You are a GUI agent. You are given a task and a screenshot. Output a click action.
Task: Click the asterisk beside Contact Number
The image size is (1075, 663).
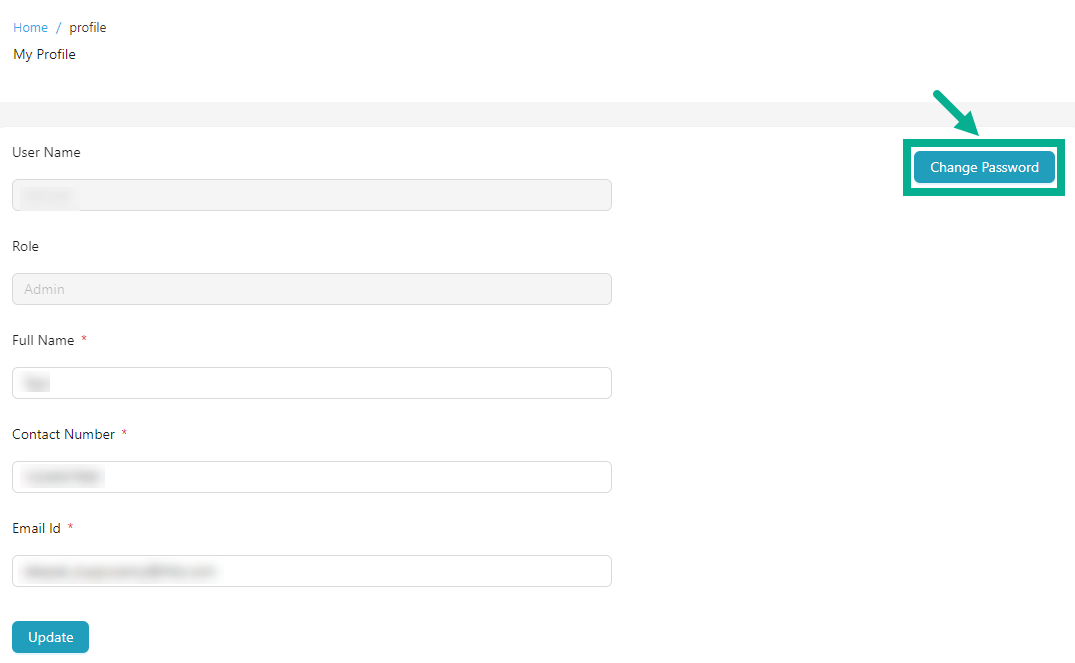pyautogui.click(x=124, y=434)
